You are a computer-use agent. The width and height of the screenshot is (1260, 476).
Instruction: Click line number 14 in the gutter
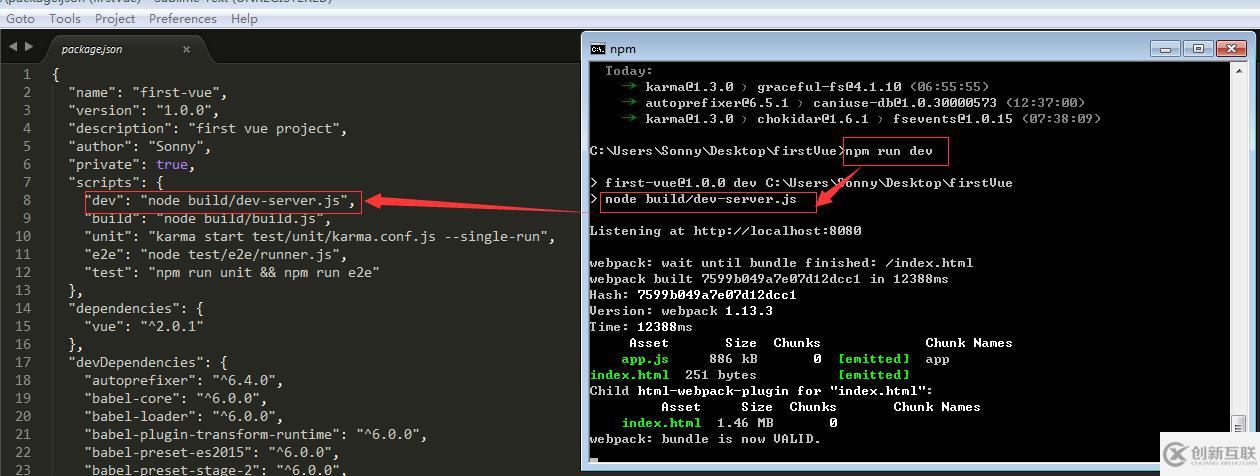[23, 308]
